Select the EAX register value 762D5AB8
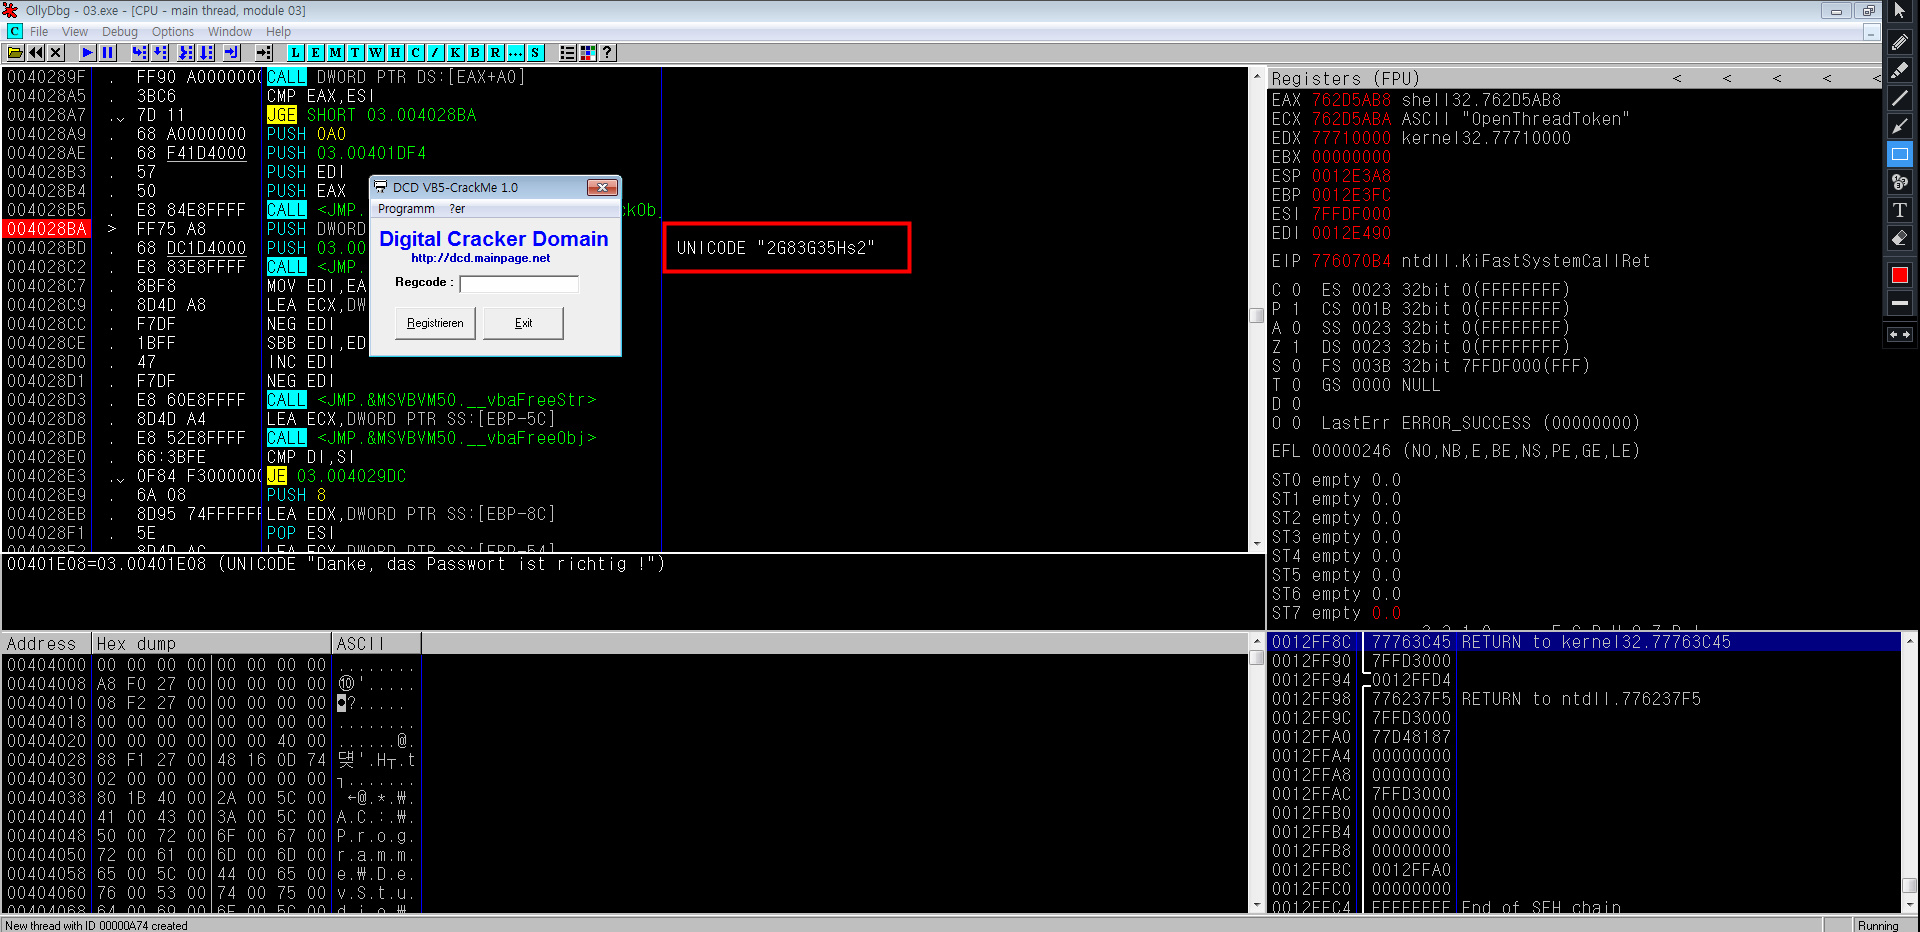Image resolution: width=1920 pixels, height=932 pixels. pos(1351,100)
